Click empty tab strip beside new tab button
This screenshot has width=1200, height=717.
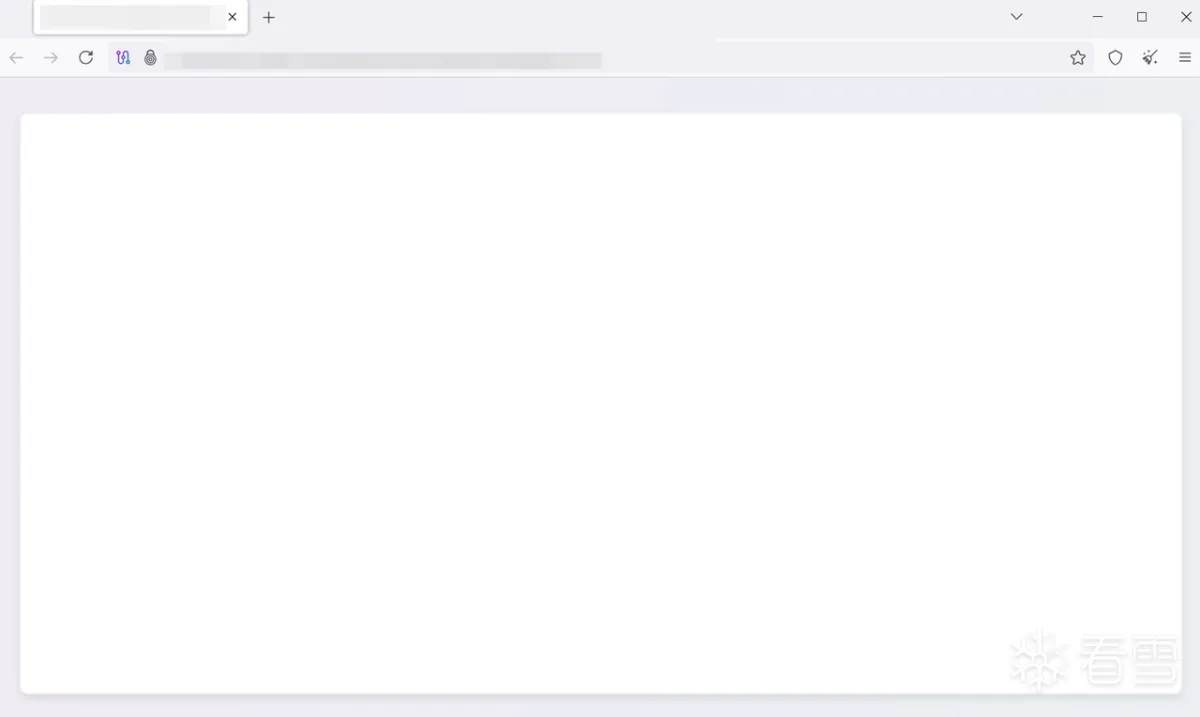(640, 17)
